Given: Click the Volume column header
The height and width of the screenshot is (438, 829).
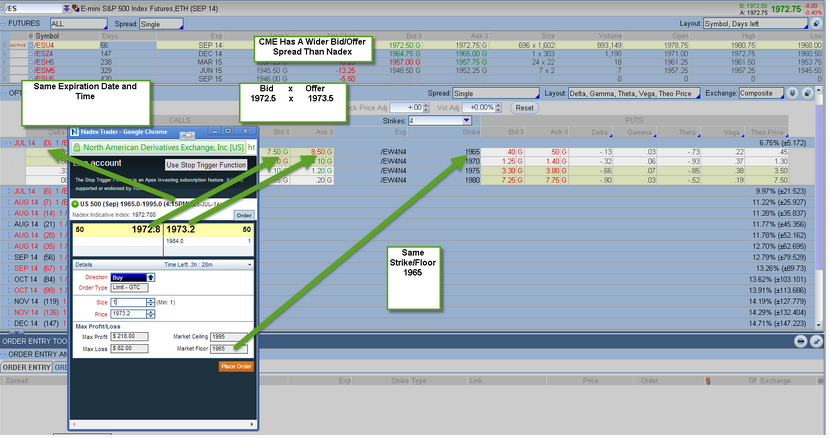Looking at the screenshot, I should [610, 36].
